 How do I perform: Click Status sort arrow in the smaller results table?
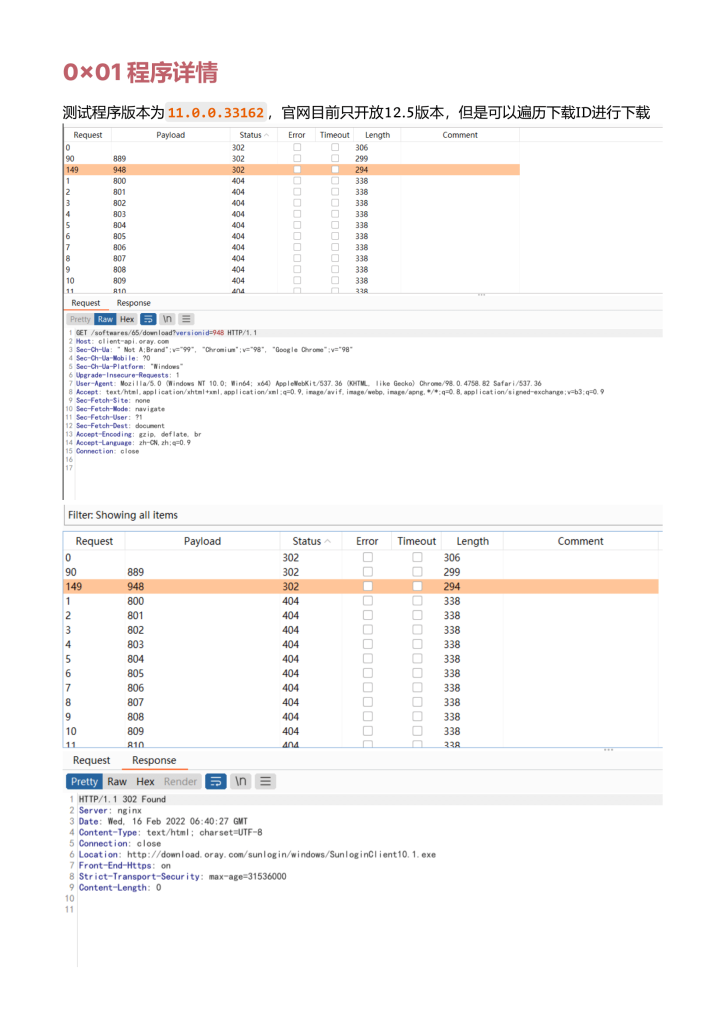tap(266, 135)
